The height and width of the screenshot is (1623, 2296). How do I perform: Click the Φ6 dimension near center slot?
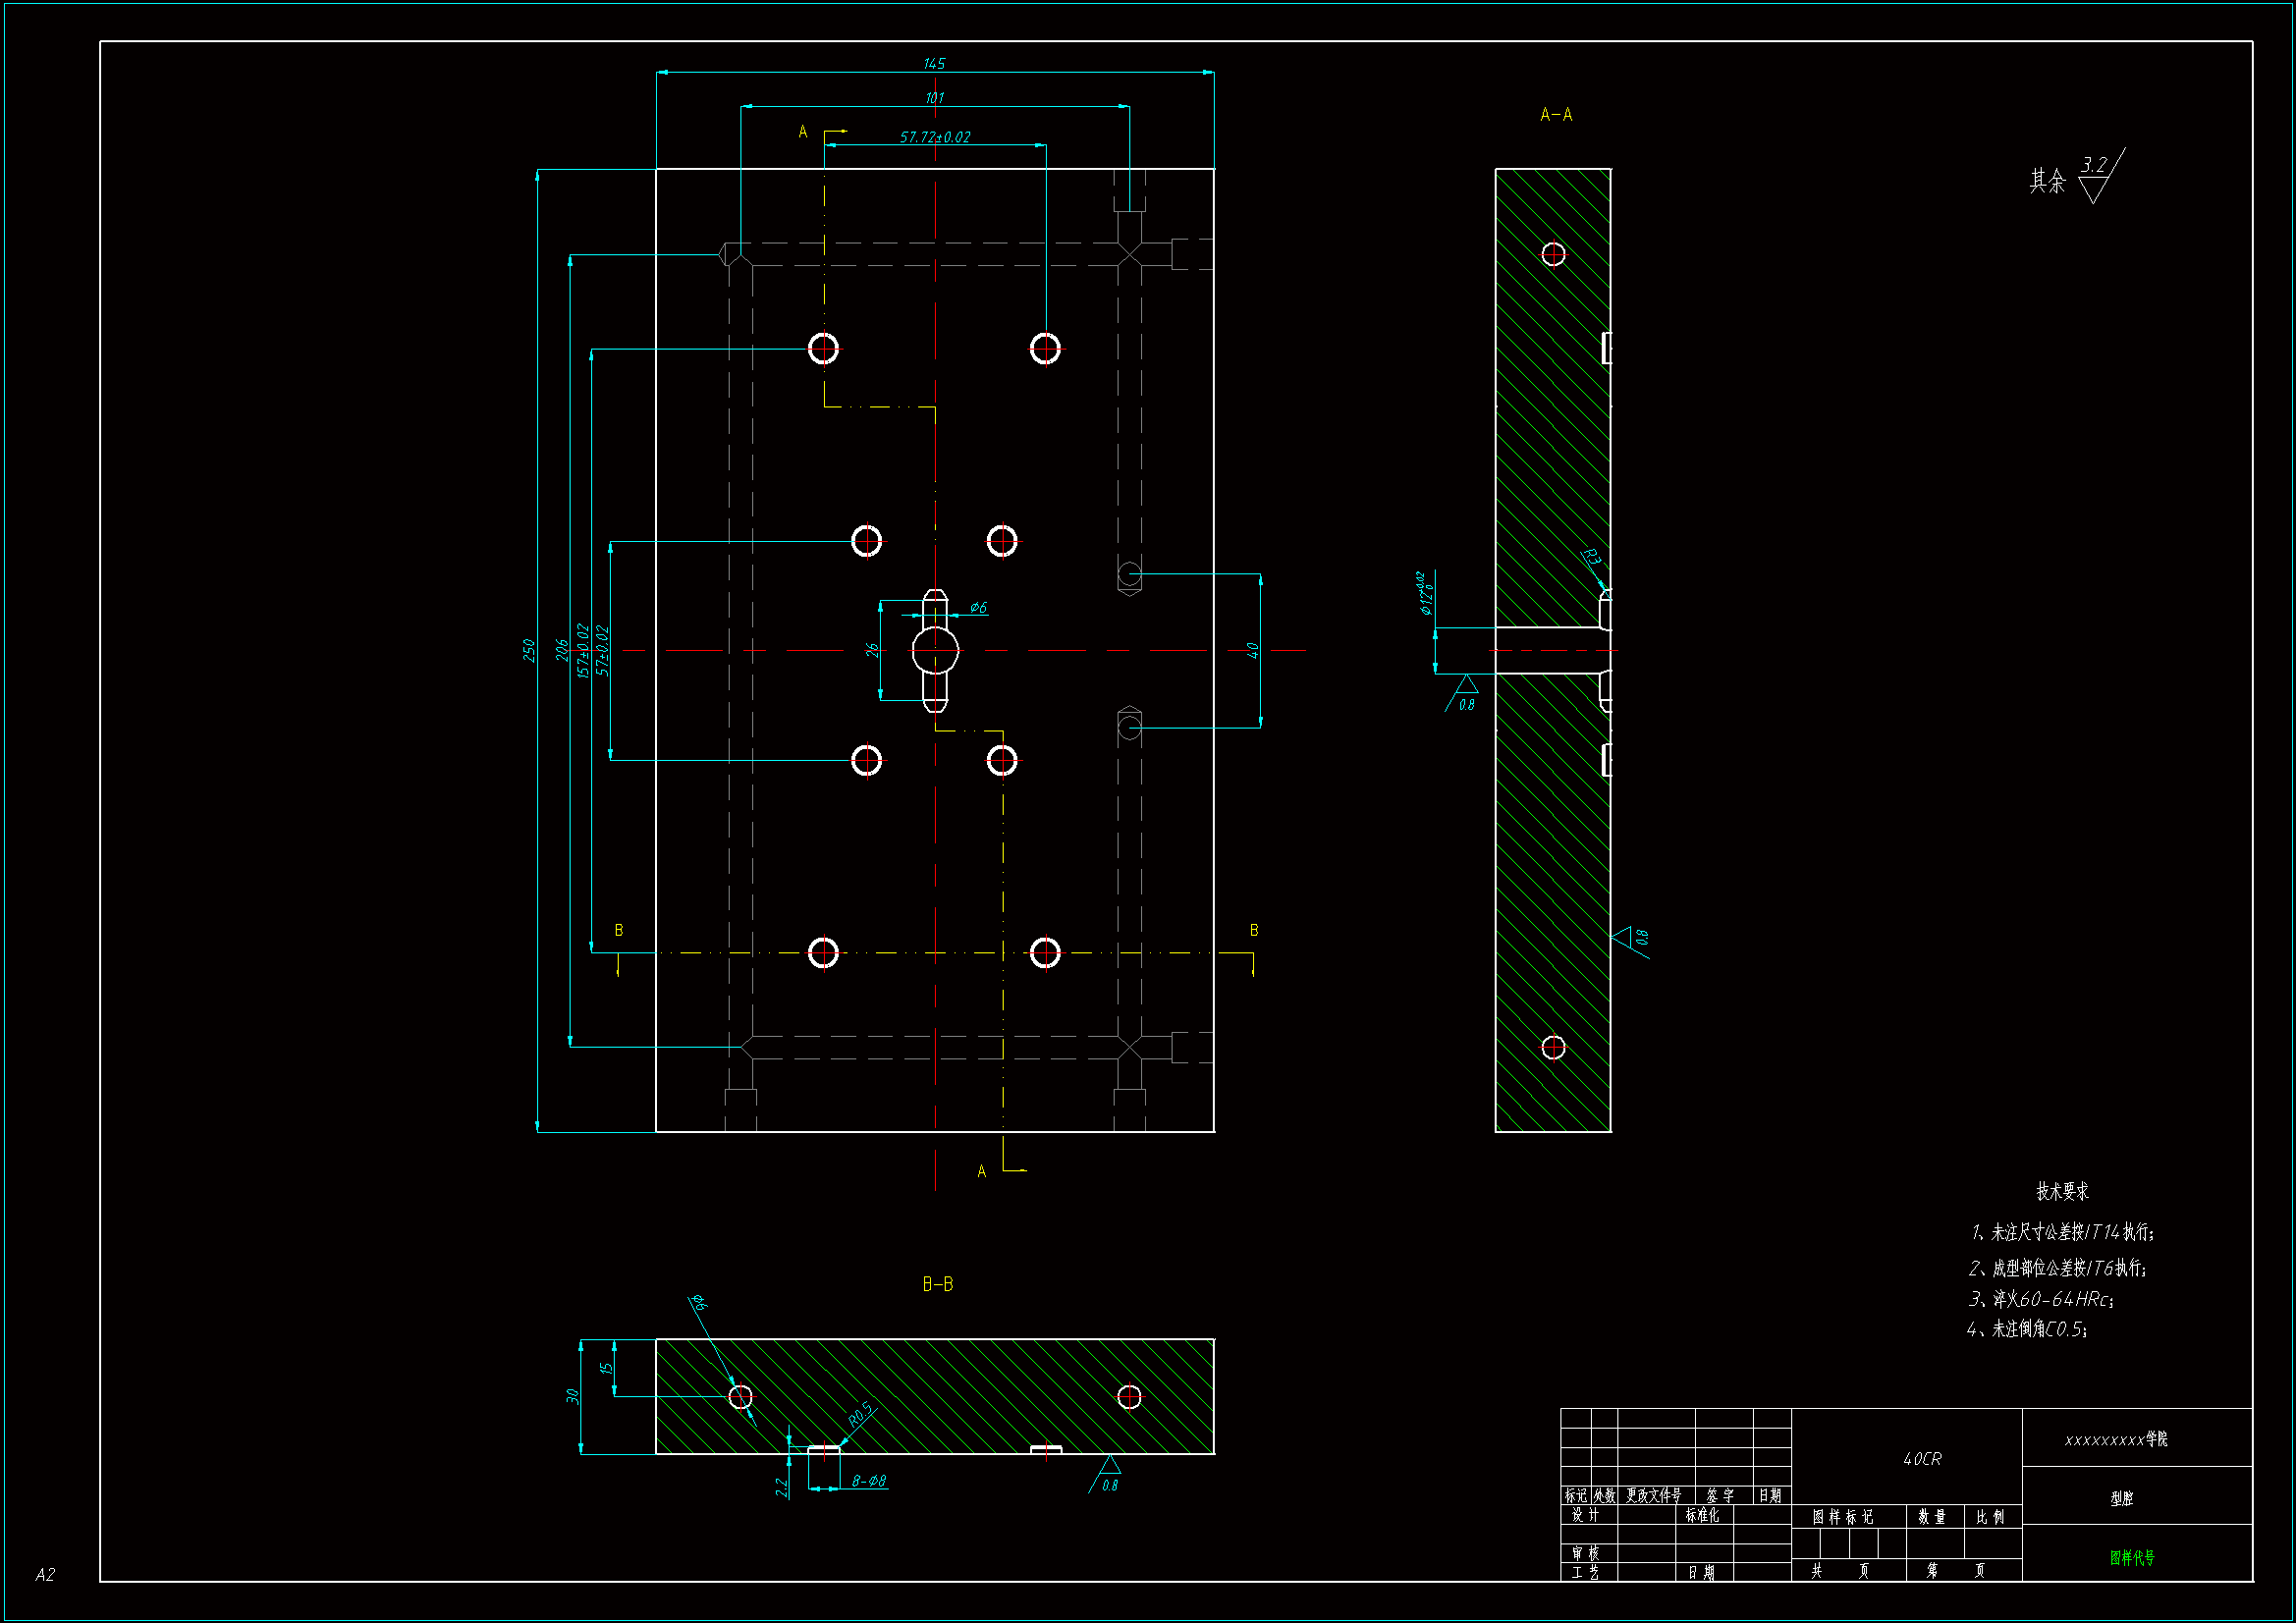tap(978, 607)
